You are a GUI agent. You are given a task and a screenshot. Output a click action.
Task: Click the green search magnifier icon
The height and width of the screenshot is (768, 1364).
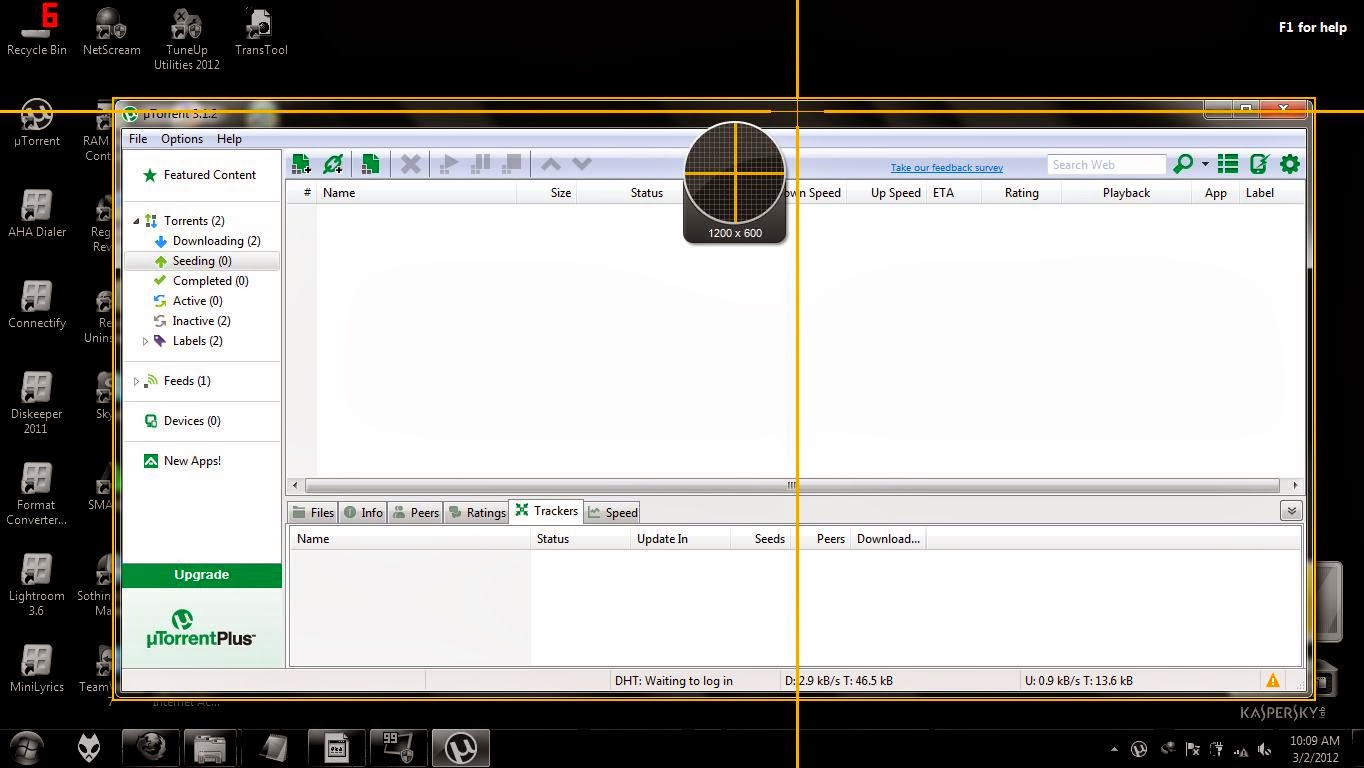pos(1183,164)
